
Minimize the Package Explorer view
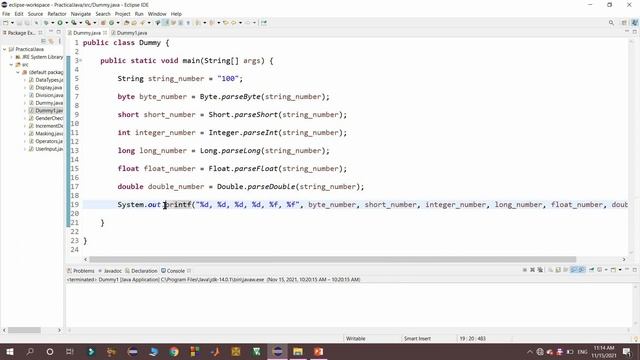point(51,32)
